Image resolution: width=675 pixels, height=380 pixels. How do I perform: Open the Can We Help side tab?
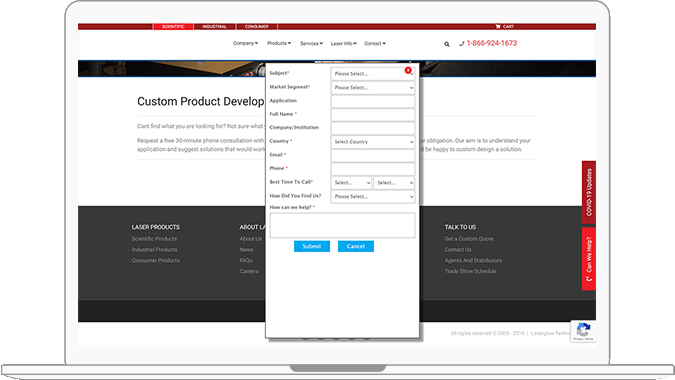pos(589,259)
